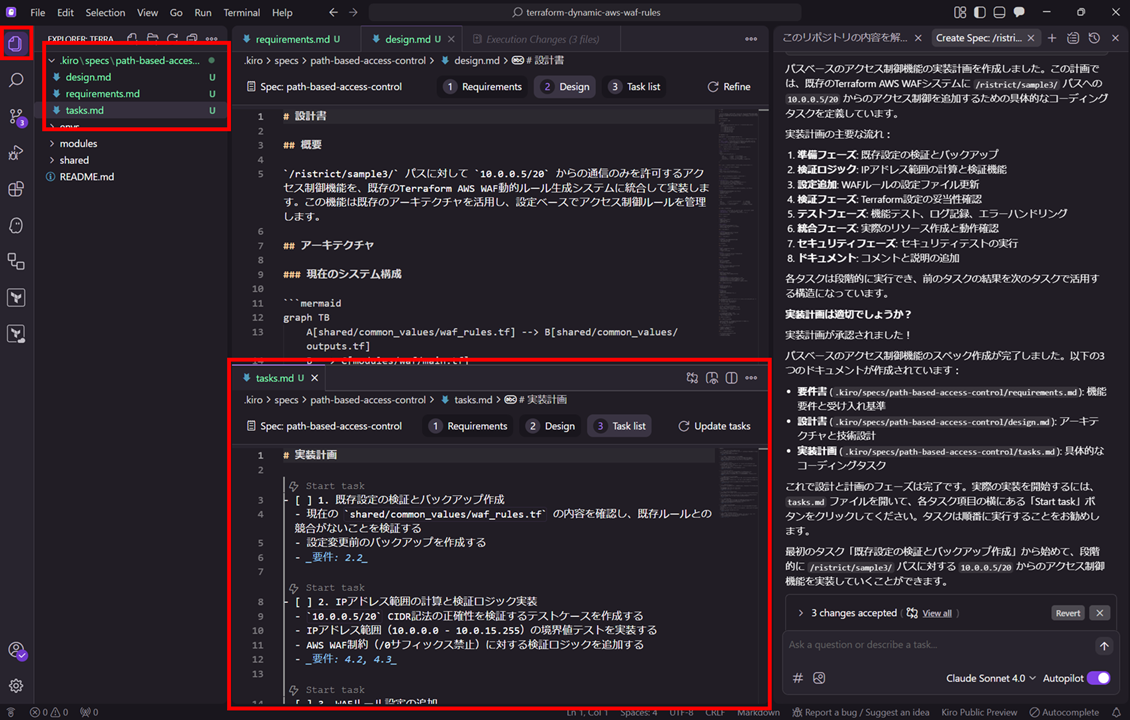Collapse .kiro\specs\path-based-access folder
The width and height of the screenshot is (1130, 720).
tap(128, 61)
